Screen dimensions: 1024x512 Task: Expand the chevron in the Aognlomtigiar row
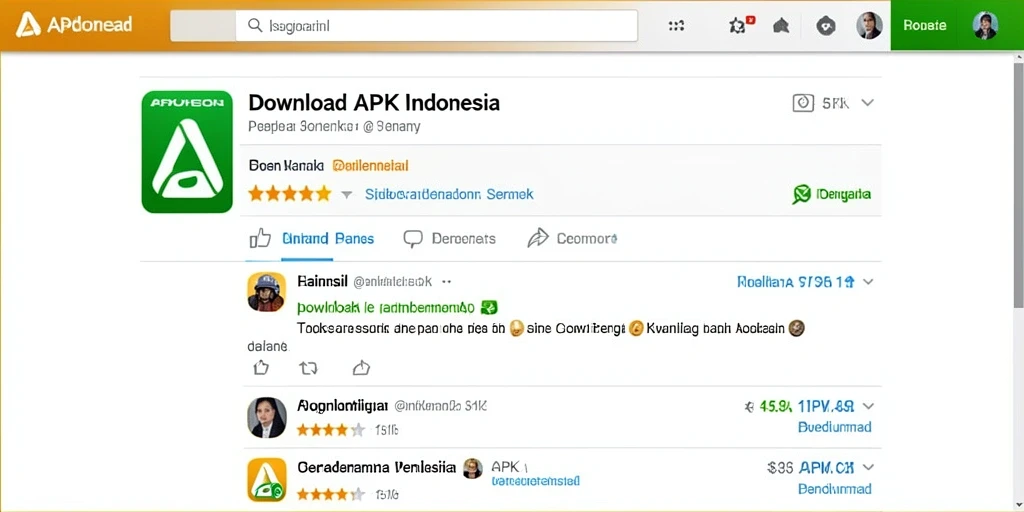pos(868,406)
